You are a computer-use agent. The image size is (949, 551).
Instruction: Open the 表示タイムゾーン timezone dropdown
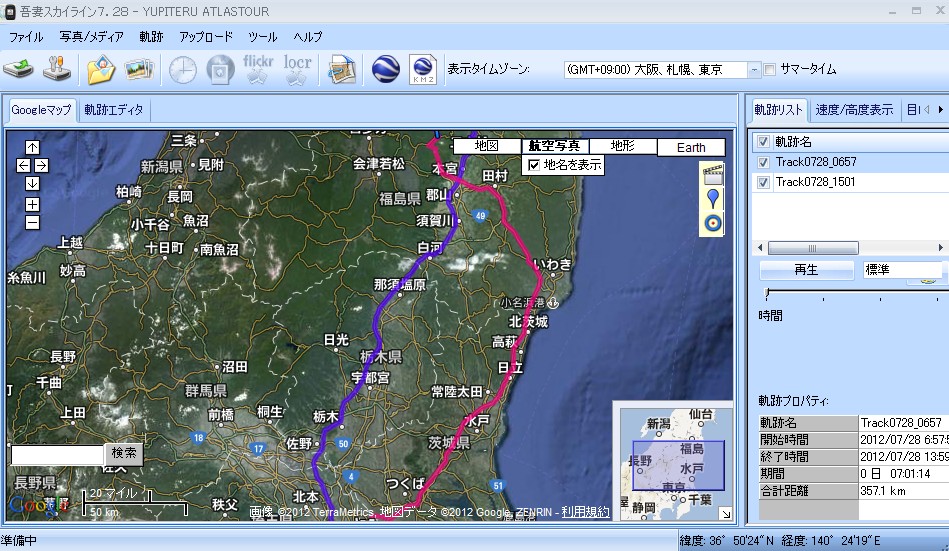[754, 70]
